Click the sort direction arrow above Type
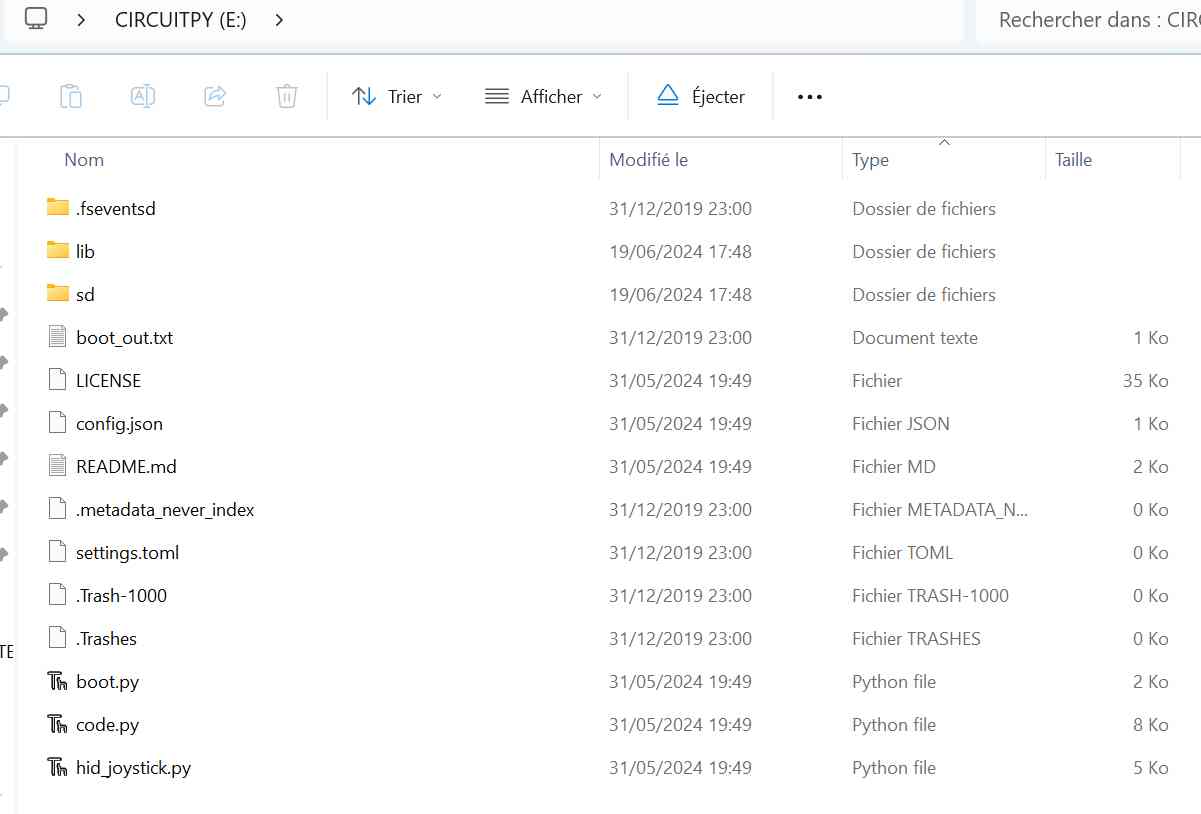Viewport: 1201px width, 814px height. 944,142
